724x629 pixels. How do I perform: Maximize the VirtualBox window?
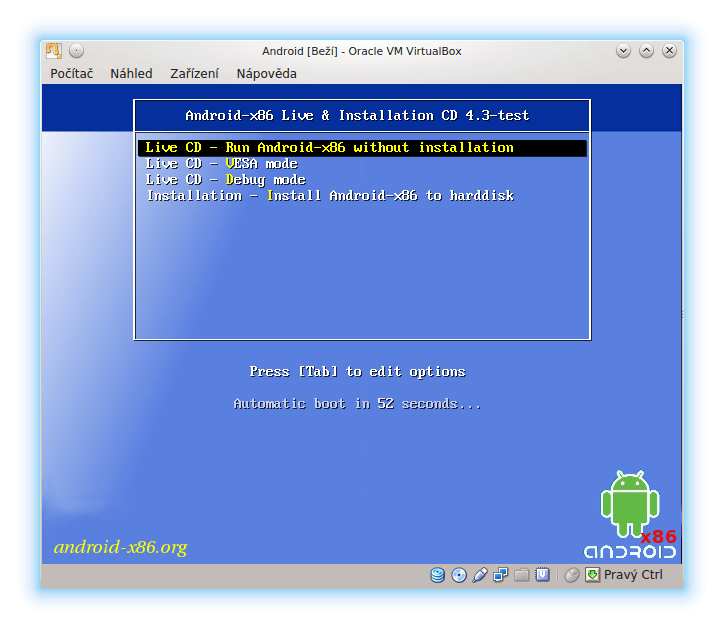(x=646, y=51)
